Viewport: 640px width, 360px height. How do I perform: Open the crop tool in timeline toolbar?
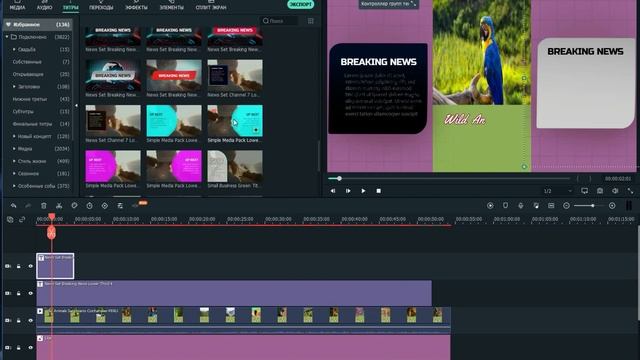[74, 206]
